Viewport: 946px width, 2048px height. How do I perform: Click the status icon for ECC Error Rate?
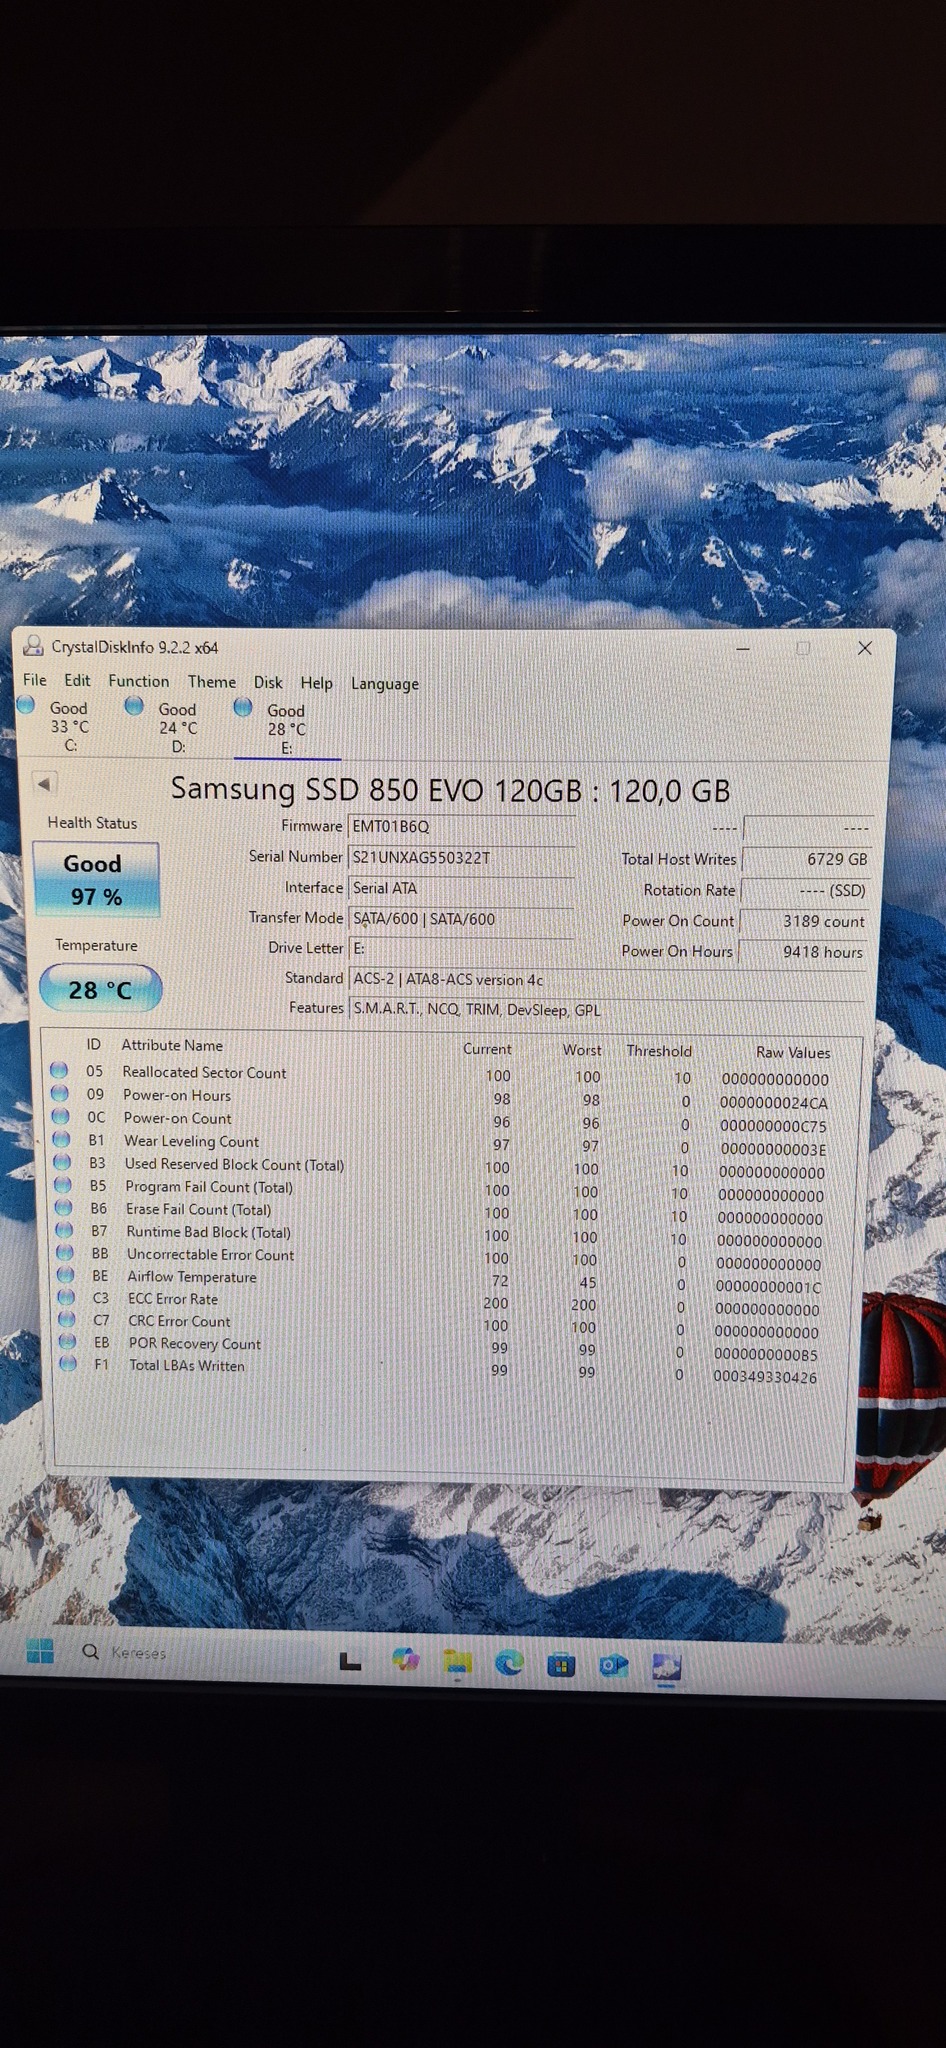click(x=67, y=1297)
